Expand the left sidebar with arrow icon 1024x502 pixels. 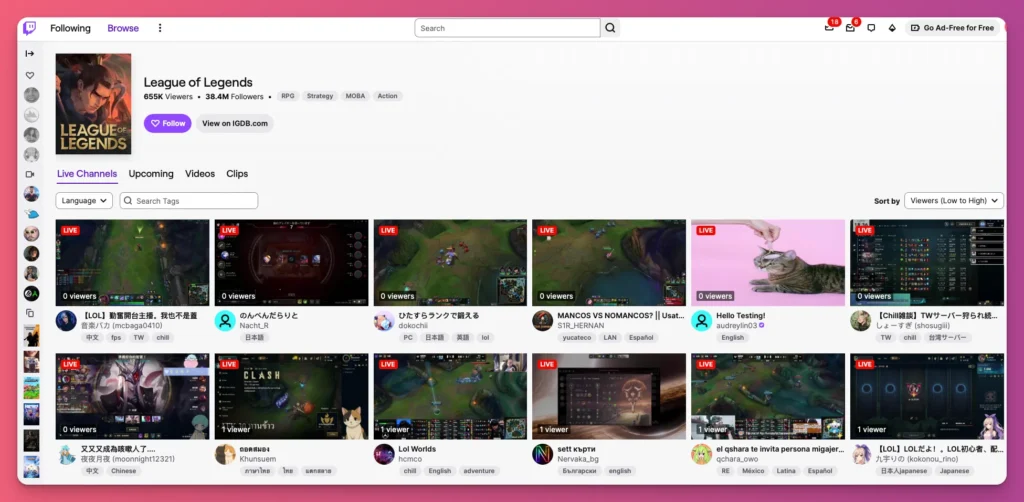coord(30,53)
